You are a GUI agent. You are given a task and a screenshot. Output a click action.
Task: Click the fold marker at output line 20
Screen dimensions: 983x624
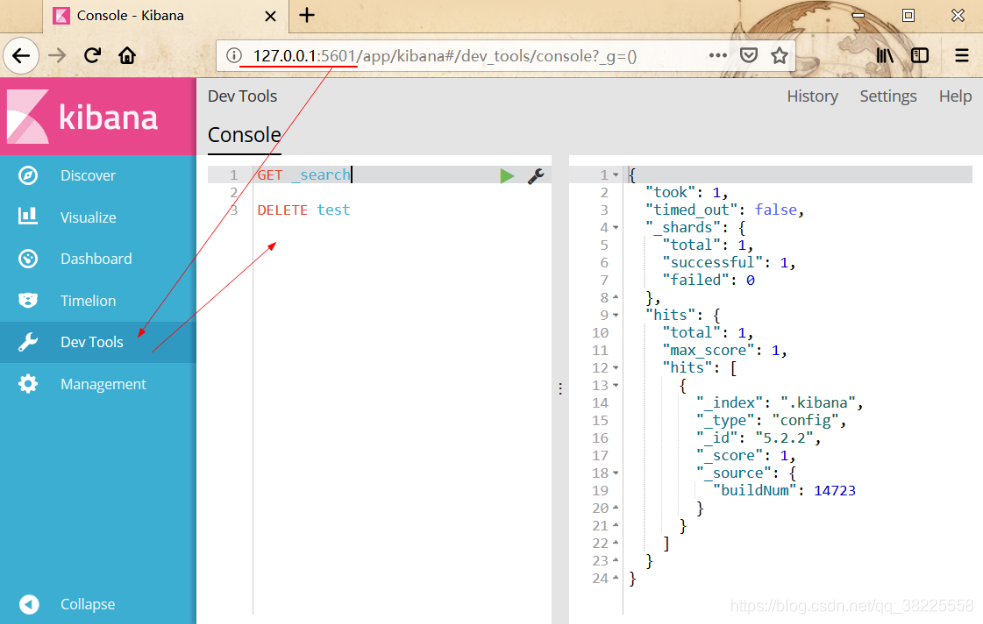(616, 507)
